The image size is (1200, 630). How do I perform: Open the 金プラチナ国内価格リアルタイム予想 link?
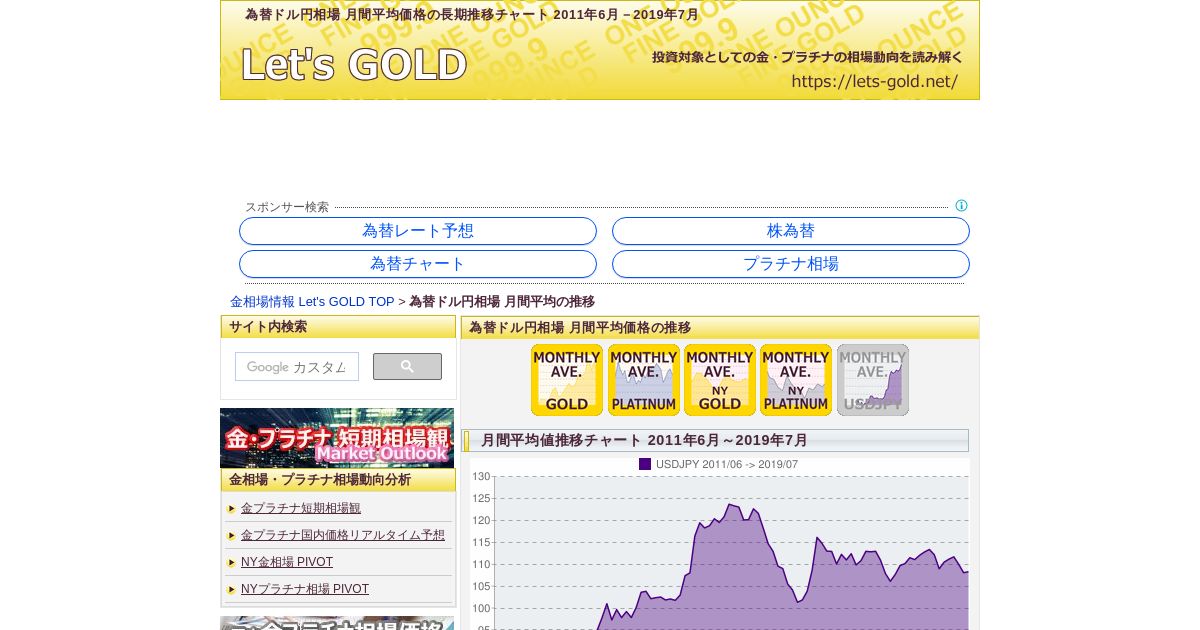pos(343,536)
